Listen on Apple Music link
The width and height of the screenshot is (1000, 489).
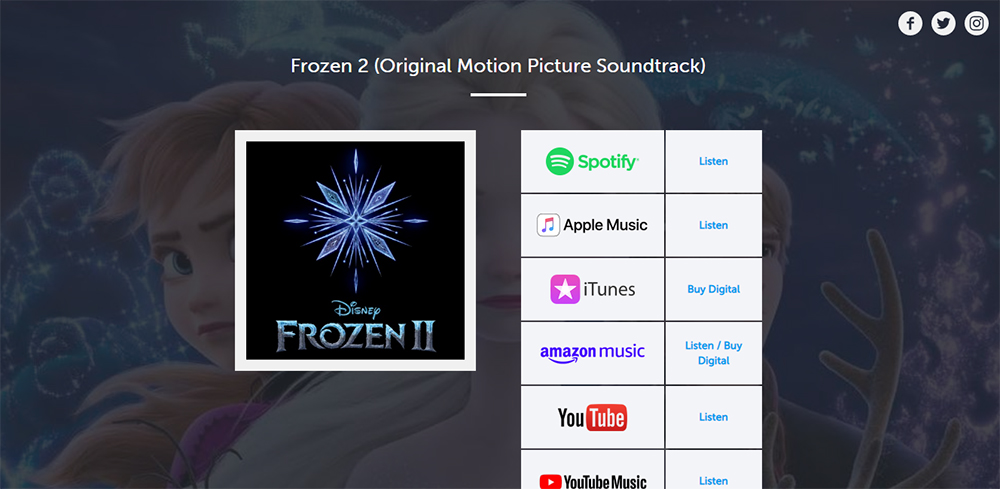[x=713, y=225]
